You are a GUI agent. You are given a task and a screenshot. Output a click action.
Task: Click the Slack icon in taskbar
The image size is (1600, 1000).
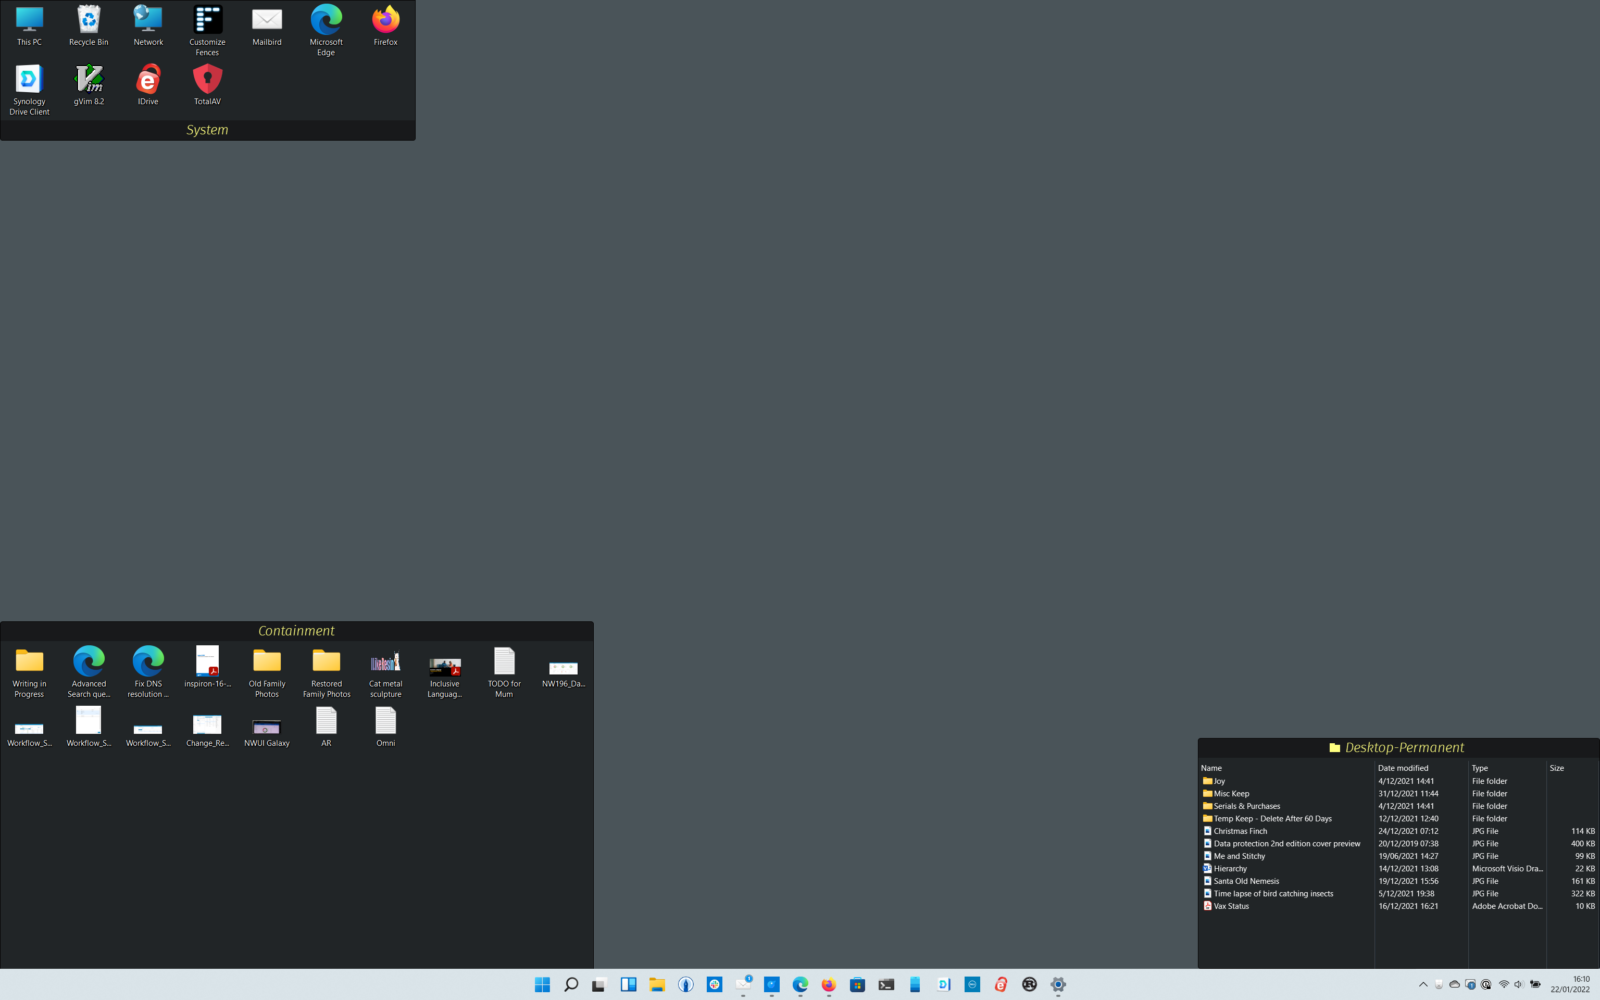pos(714,985)
